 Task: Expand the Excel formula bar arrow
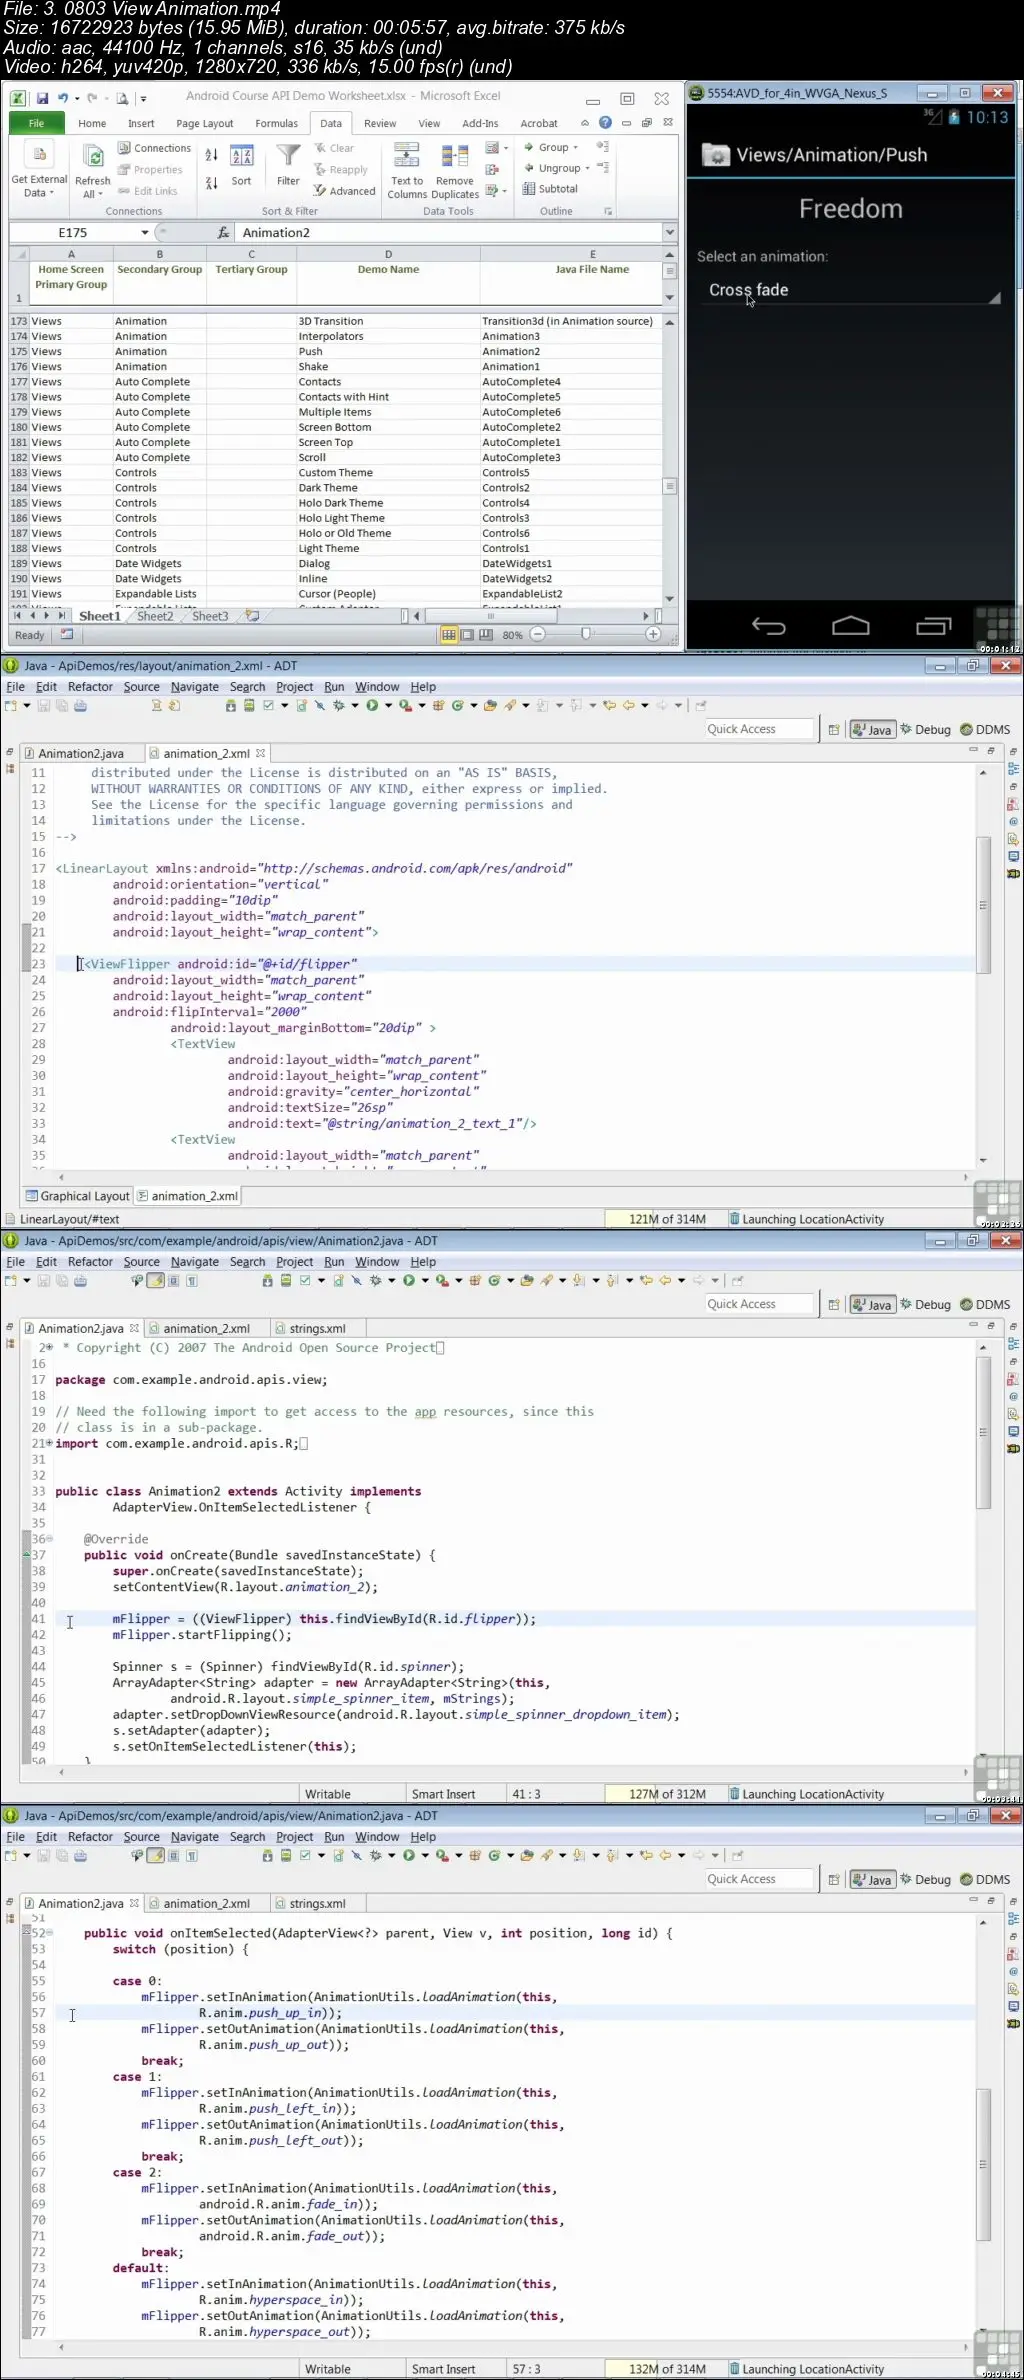click(x=669, y=232)
